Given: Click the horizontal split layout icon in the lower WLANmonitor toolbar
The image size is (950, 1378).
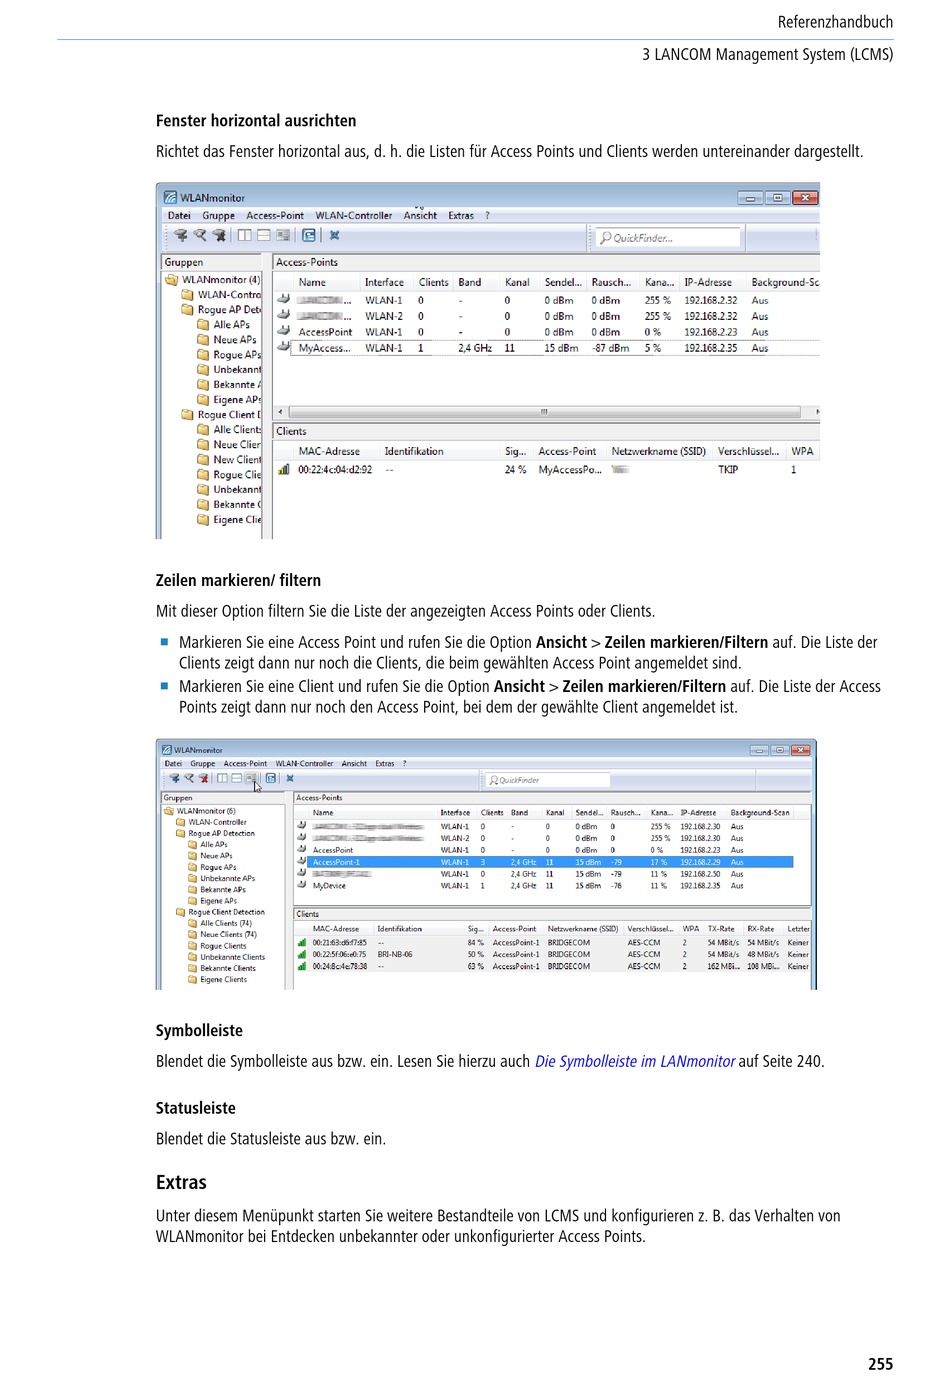Looking at the screenshot, I should pyautogui.click(x=237, y=778).
